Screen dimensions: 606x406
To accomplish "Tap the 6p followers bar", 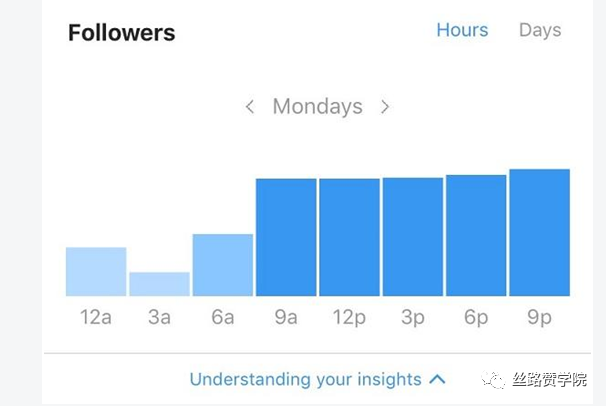I will pos(476,236).
